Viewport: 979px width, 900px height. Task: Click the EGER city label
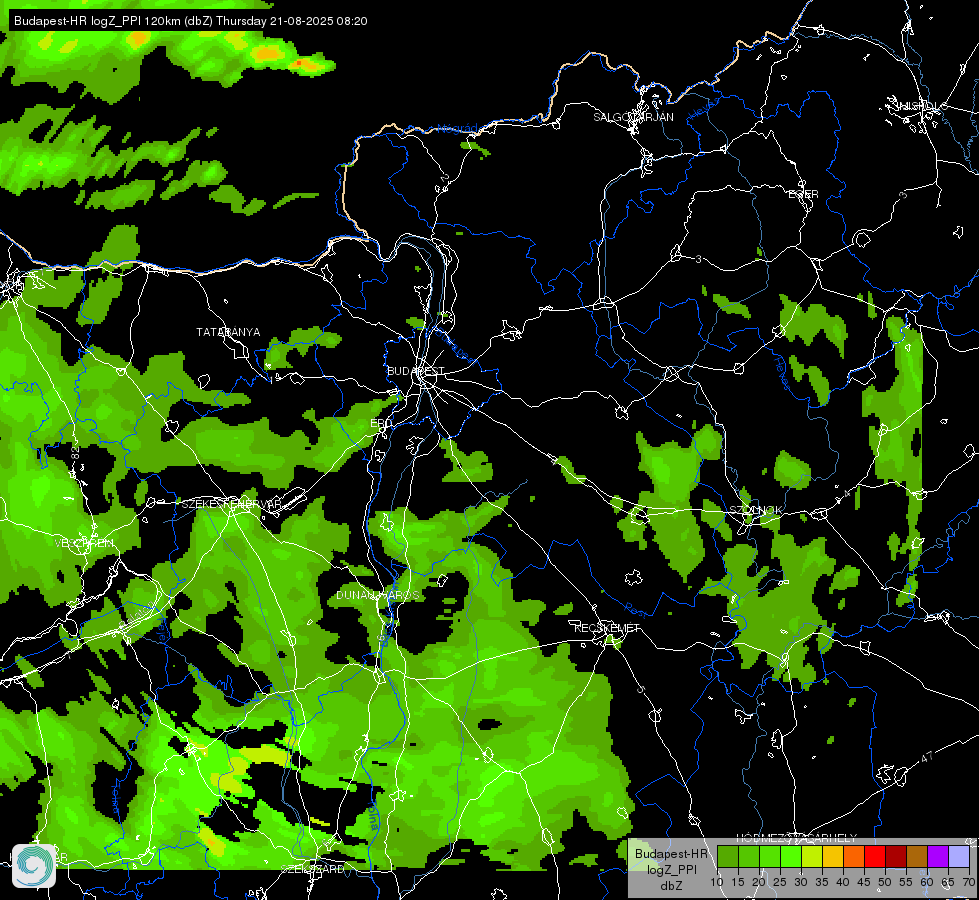804,195
